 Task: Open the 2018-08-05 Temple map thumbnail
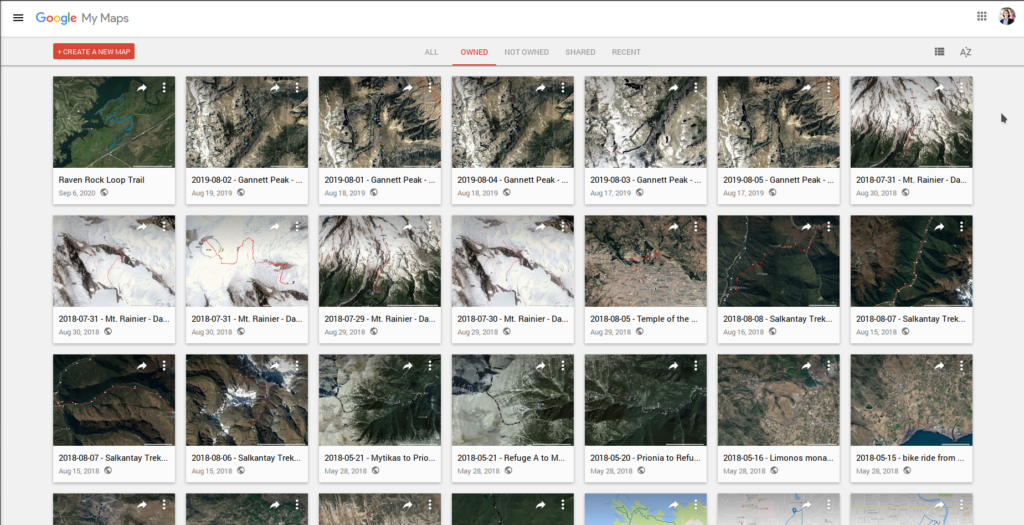pos(645,261)
